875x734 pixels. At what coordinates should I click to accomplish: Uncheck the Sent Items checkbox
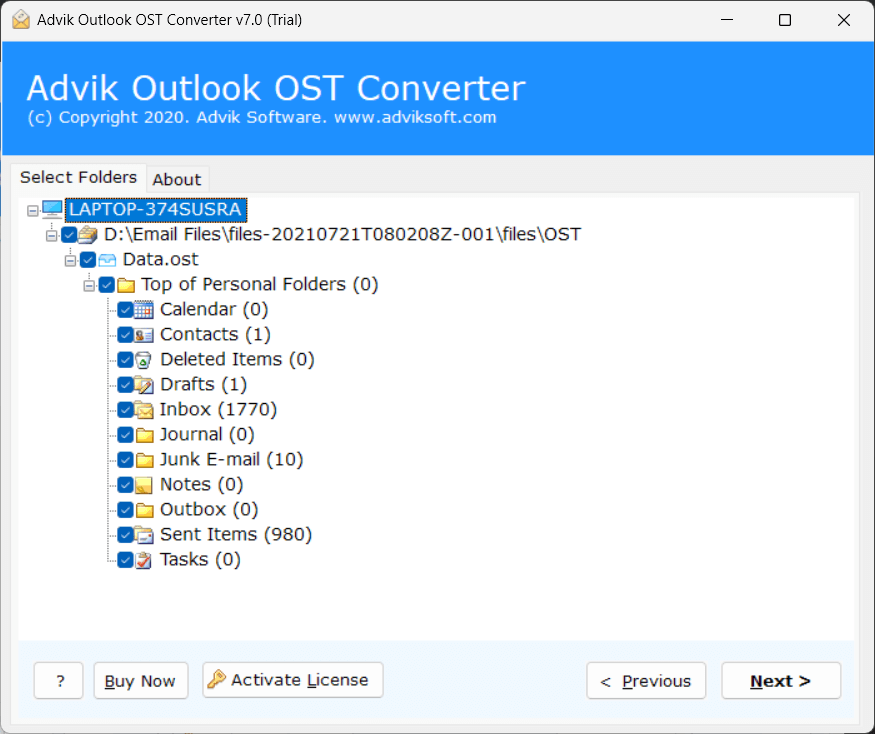[125, 535]
